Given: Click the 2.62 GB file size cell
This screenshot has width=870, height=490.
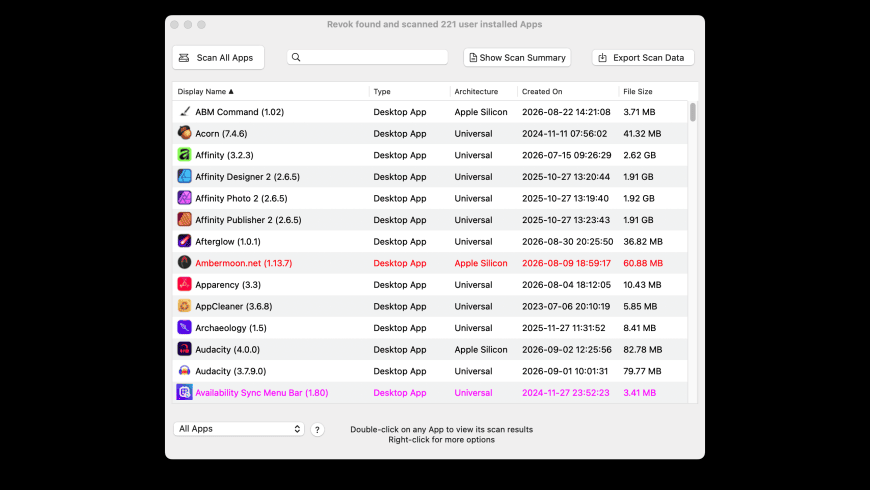Looking at the screenshot, I should (639, 155).
